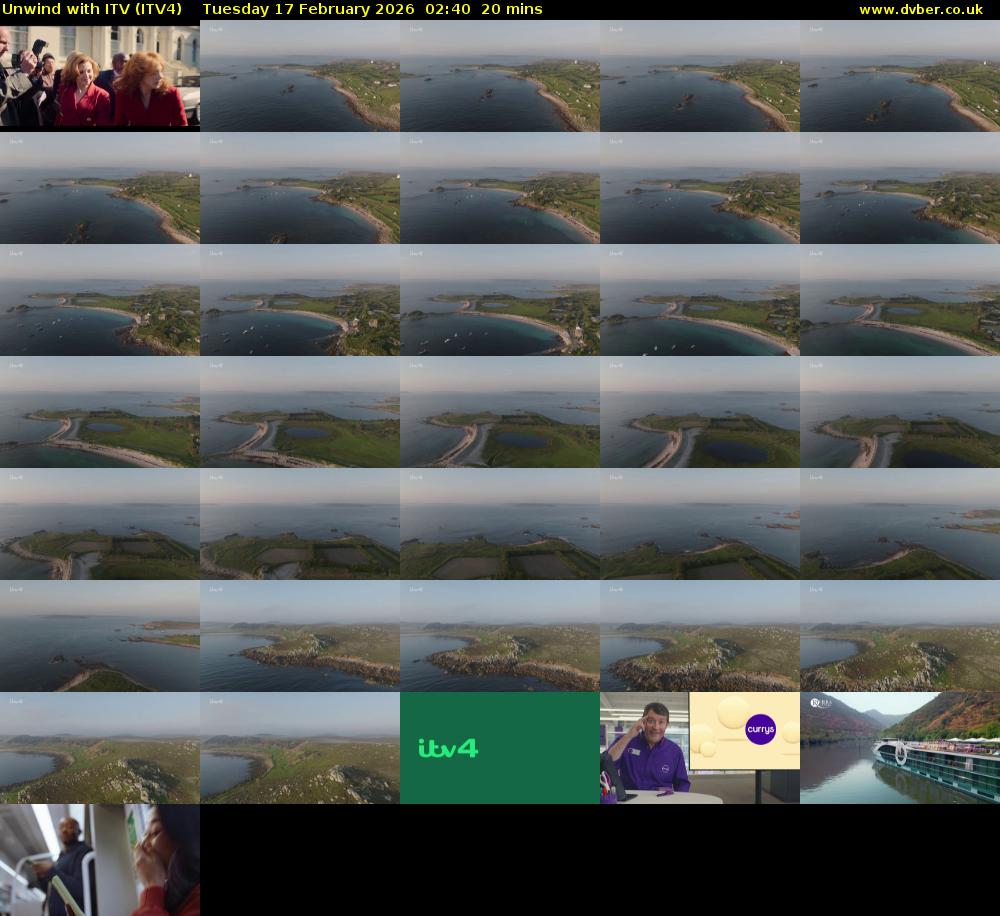
Task: Click the itv4 logo on green background
Action: tap(448, 748)
